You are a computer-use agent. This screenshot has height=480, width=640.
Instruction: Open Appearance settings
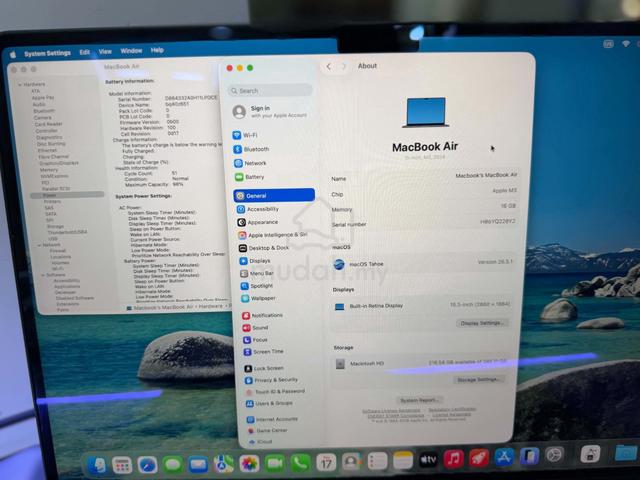pyautogui.click(x=258, y=222)
